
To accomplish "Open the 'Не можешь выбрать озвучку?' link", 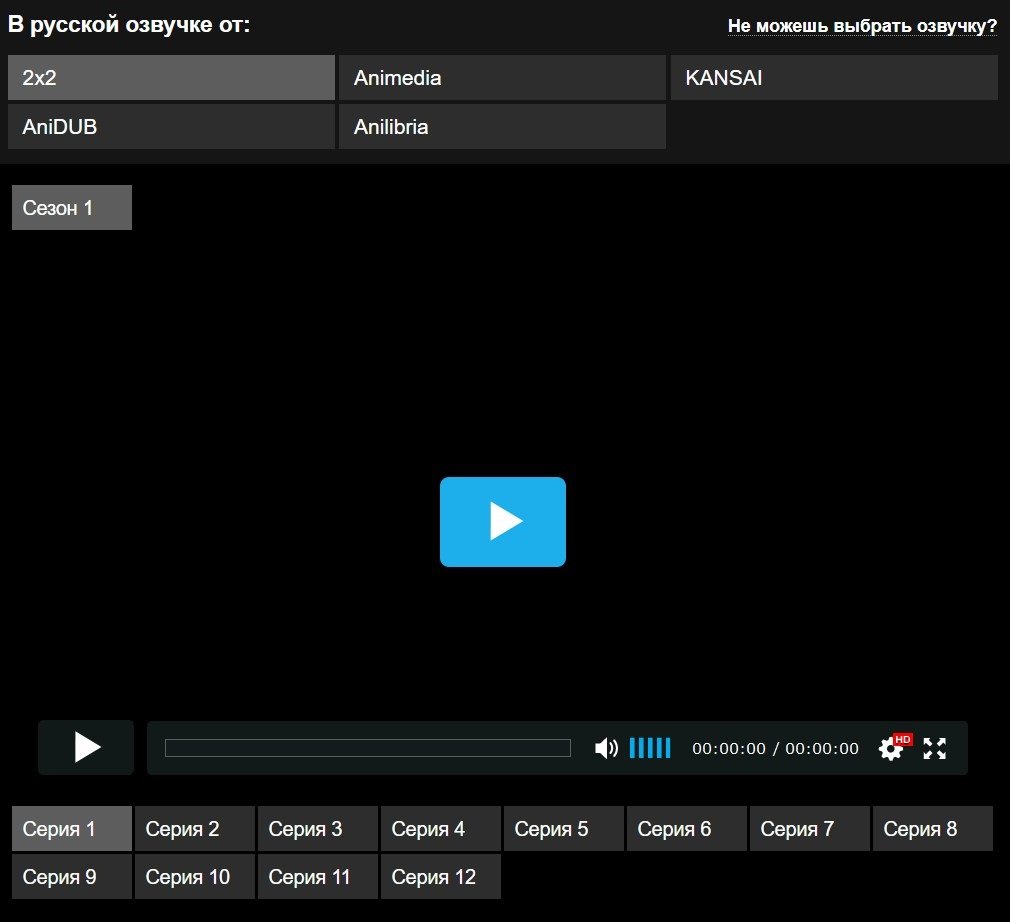I will [x=862, y=26].
